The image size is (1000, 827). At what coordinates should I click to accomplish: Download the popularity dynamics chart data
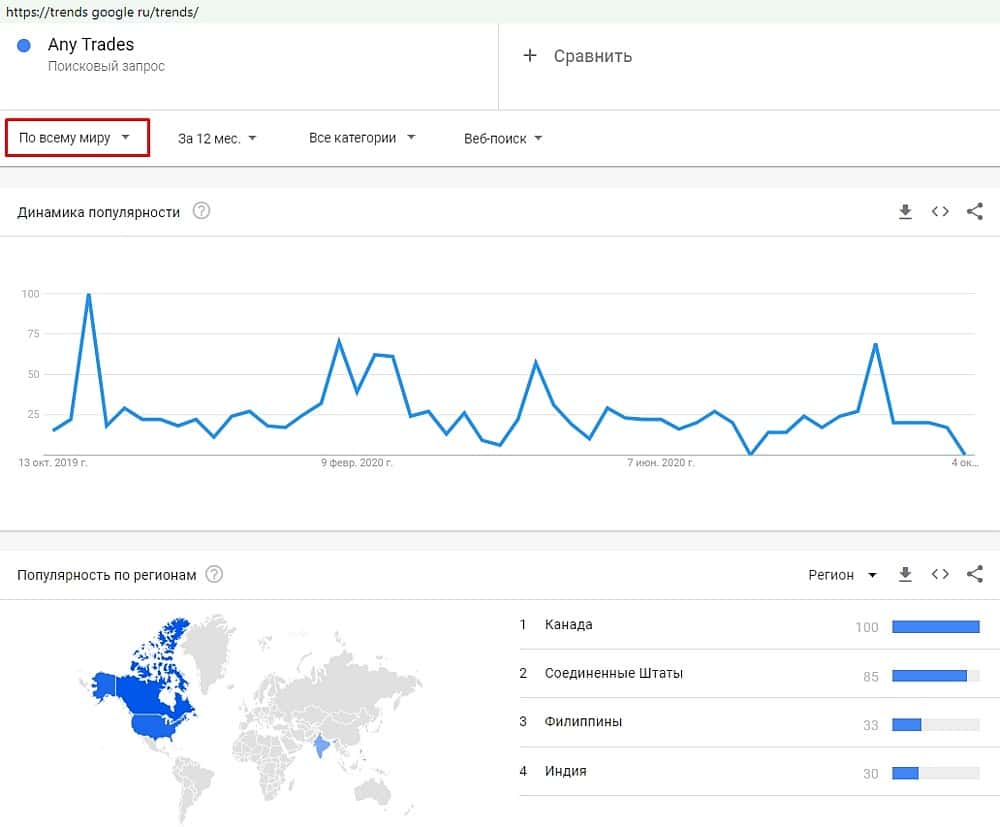[x=905, y=211]
